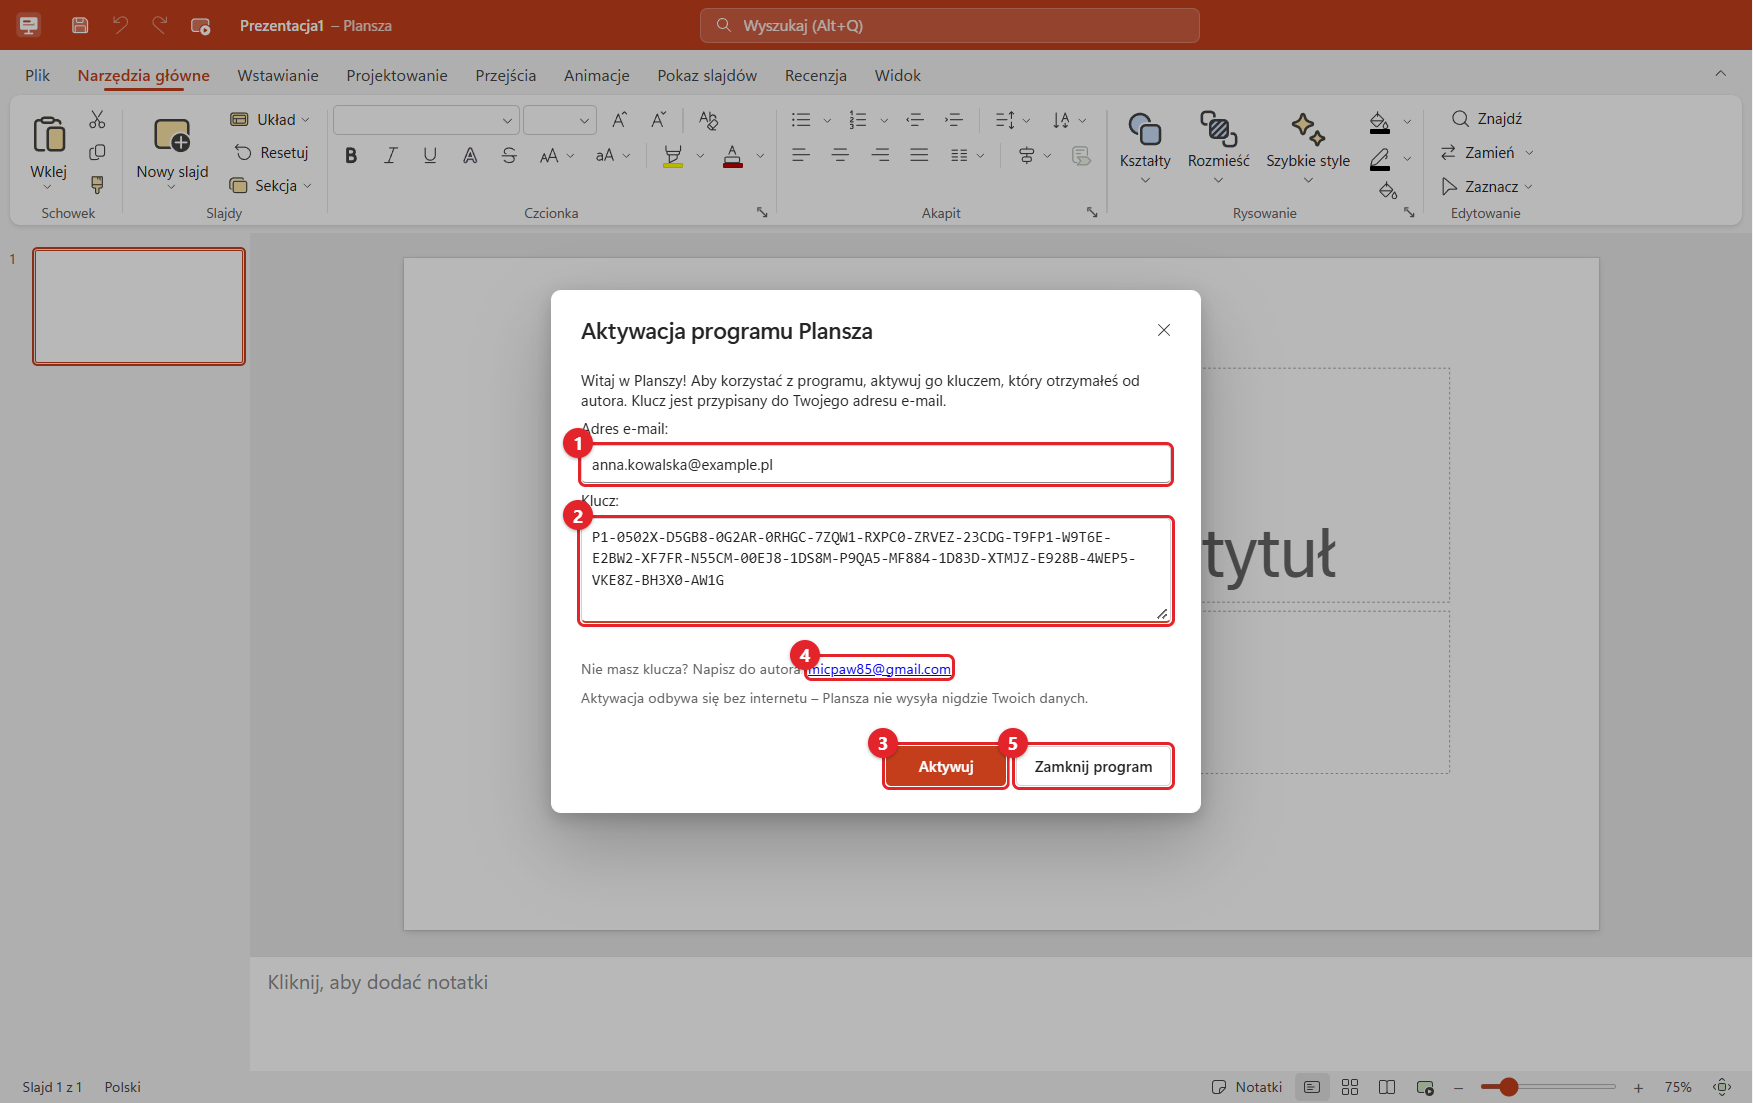Click the Save icon in title bar
The height and width of the screenshot is (1103, 1753).
tap(80, 25)
